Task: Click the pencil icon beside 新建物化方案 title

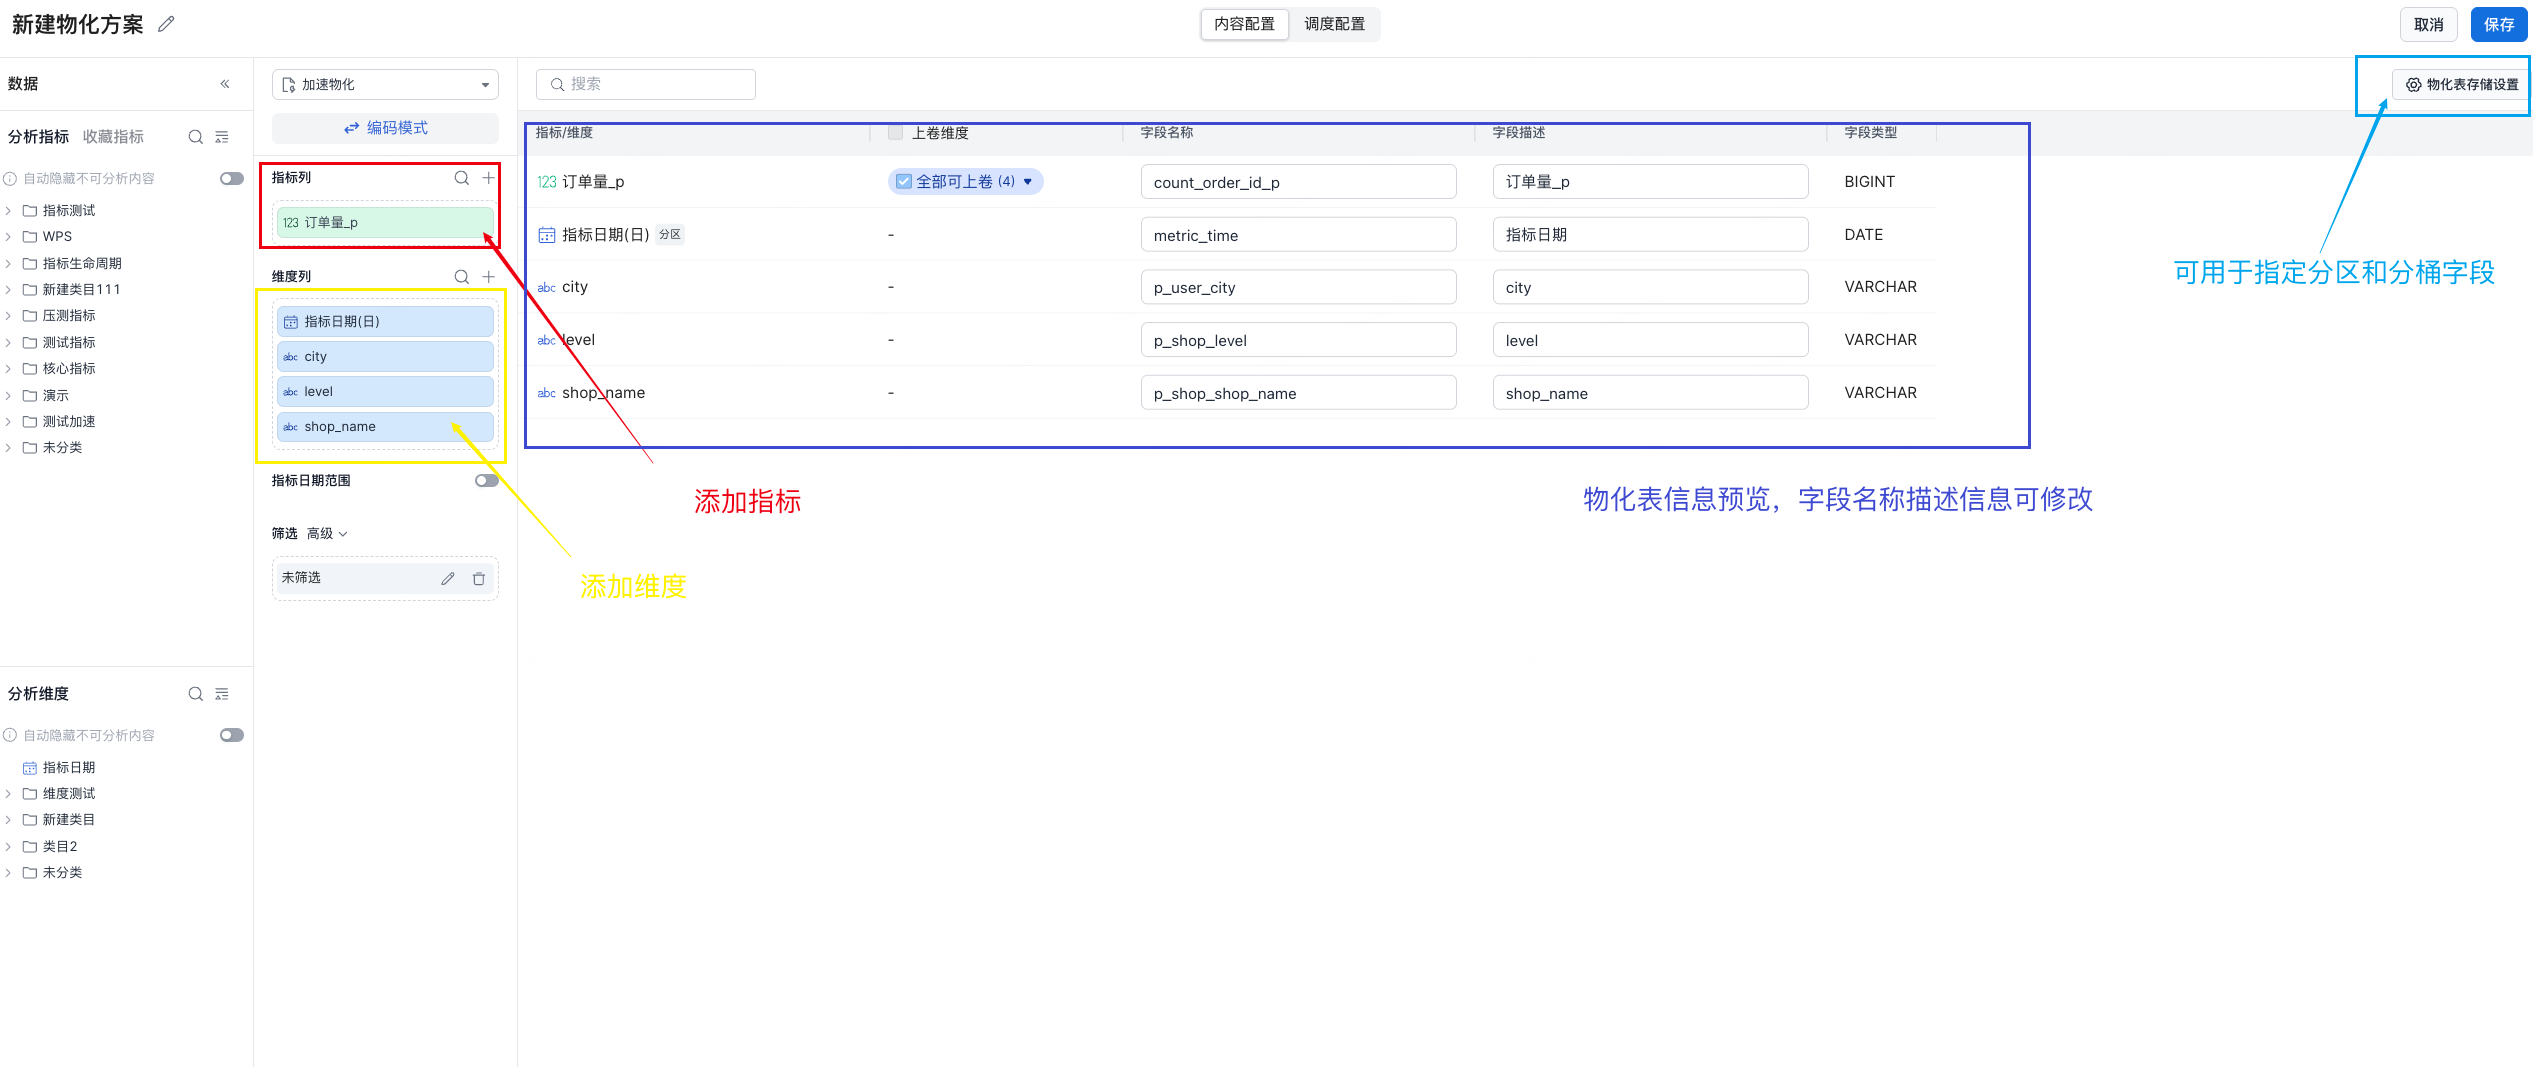Action: click(166, 24)
